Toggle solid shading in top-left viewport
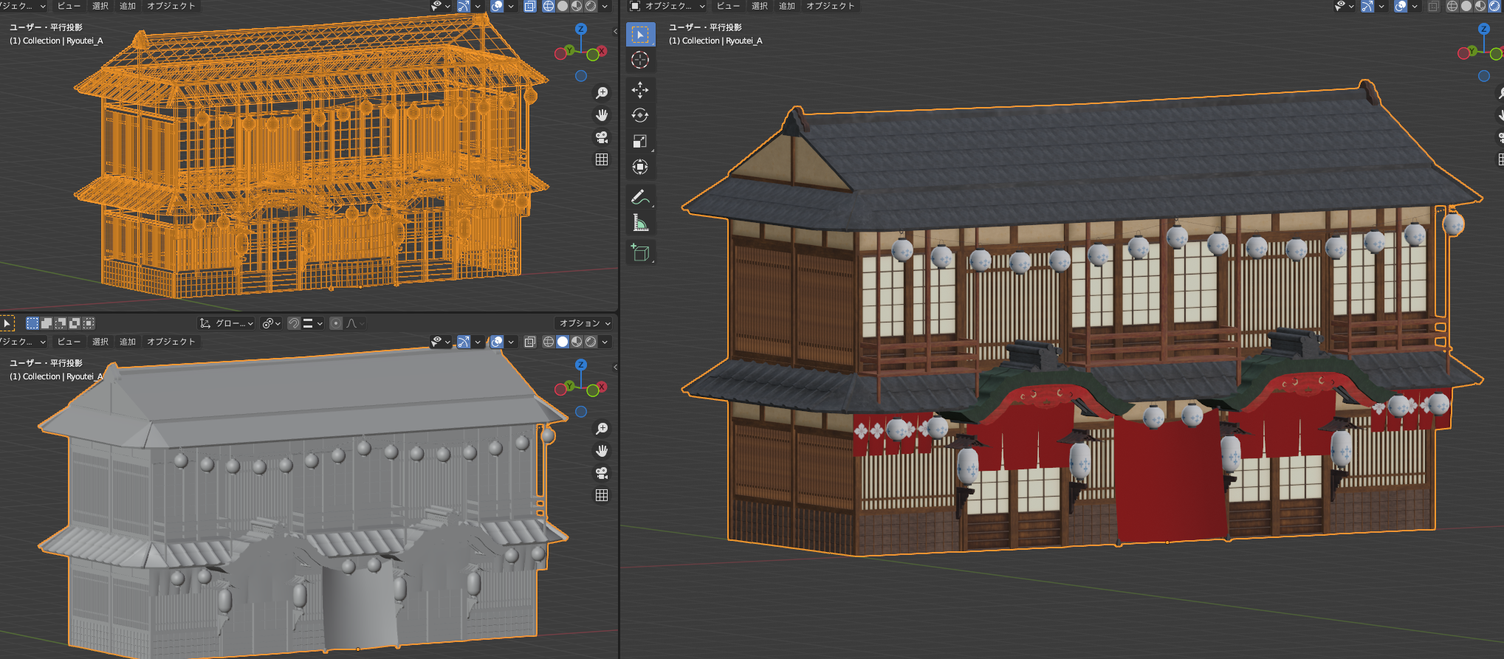The width and height of the screenshot is (1504, 659). tap(563, 6)
